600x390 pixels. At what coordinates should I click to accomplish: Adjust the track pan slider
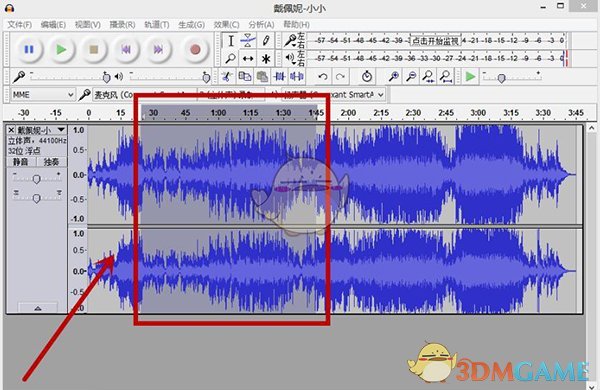pyautogui.click(x=37, y=198)
